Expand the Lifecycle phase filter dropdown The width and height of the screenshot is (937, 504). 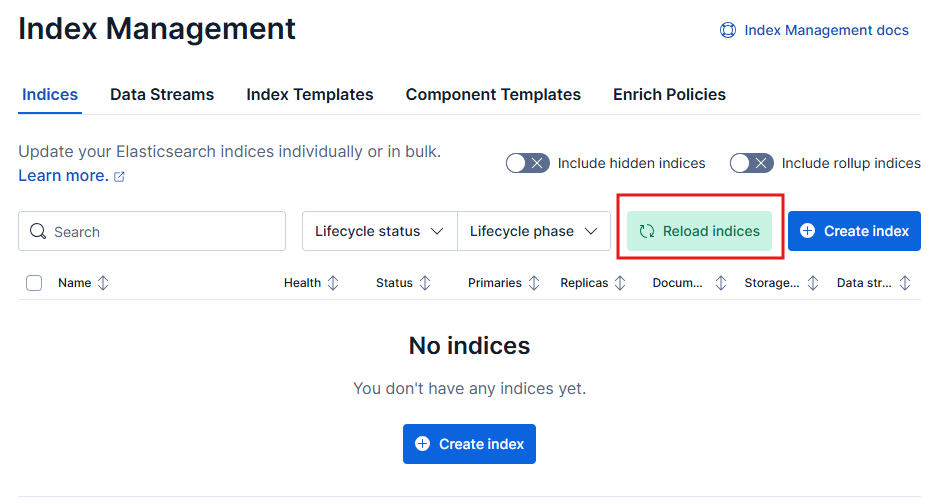click(x=533, y=231)
